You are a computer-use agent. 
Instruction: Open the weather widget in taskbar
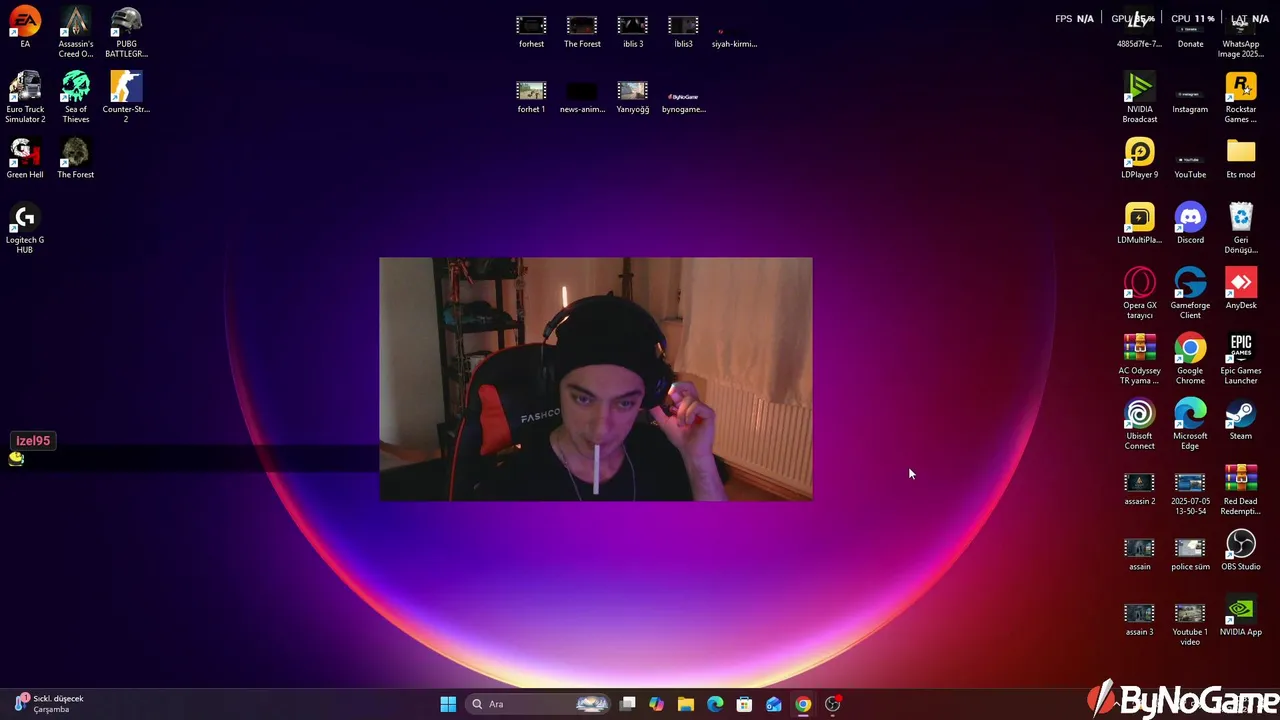[50, 704]
